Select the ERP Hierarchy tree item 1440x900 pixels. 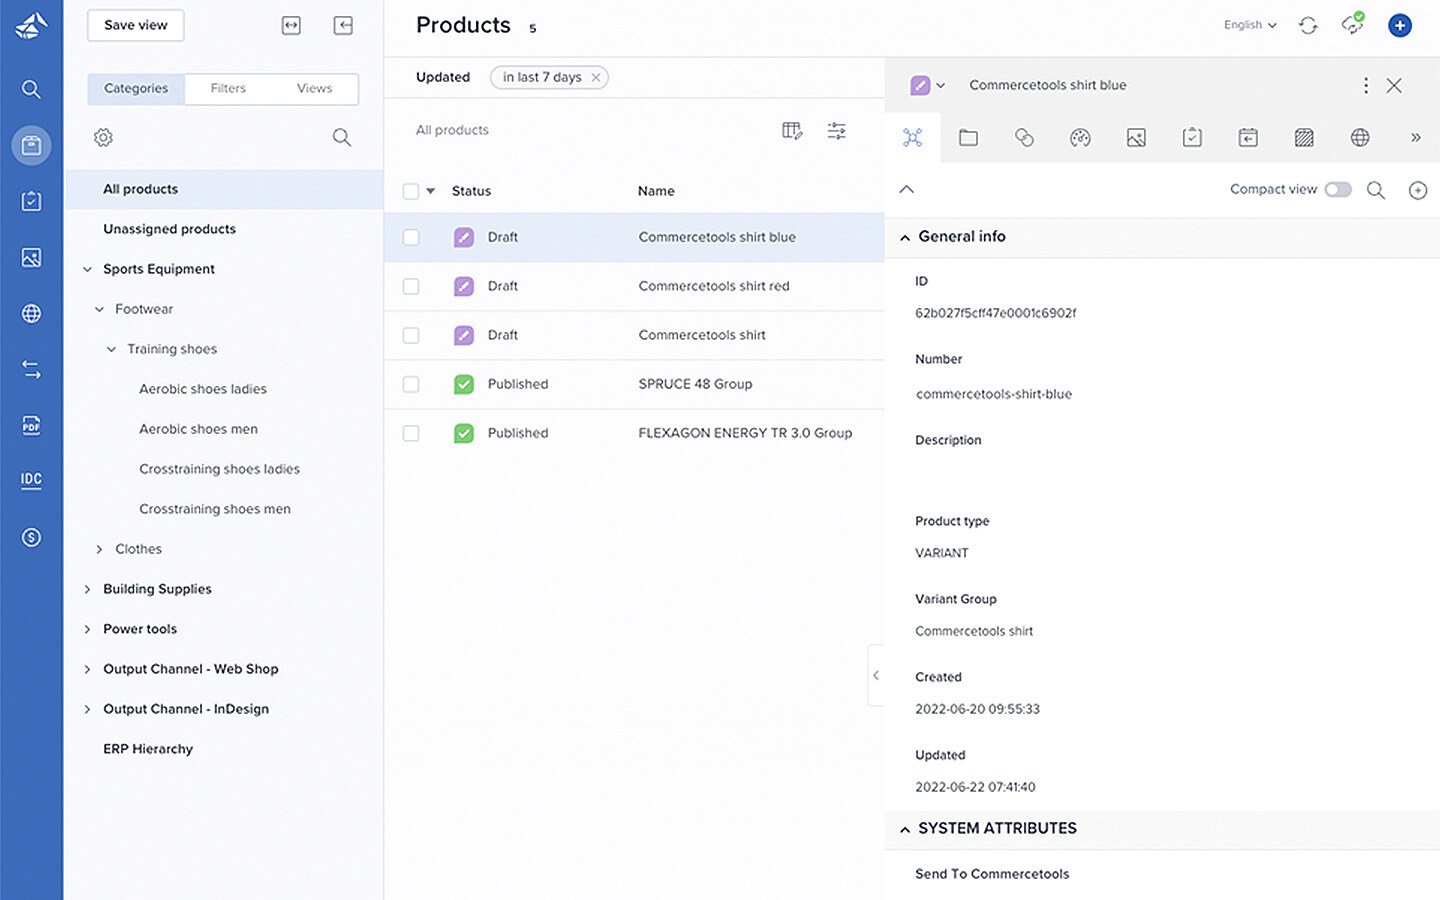tap(148, 749)
